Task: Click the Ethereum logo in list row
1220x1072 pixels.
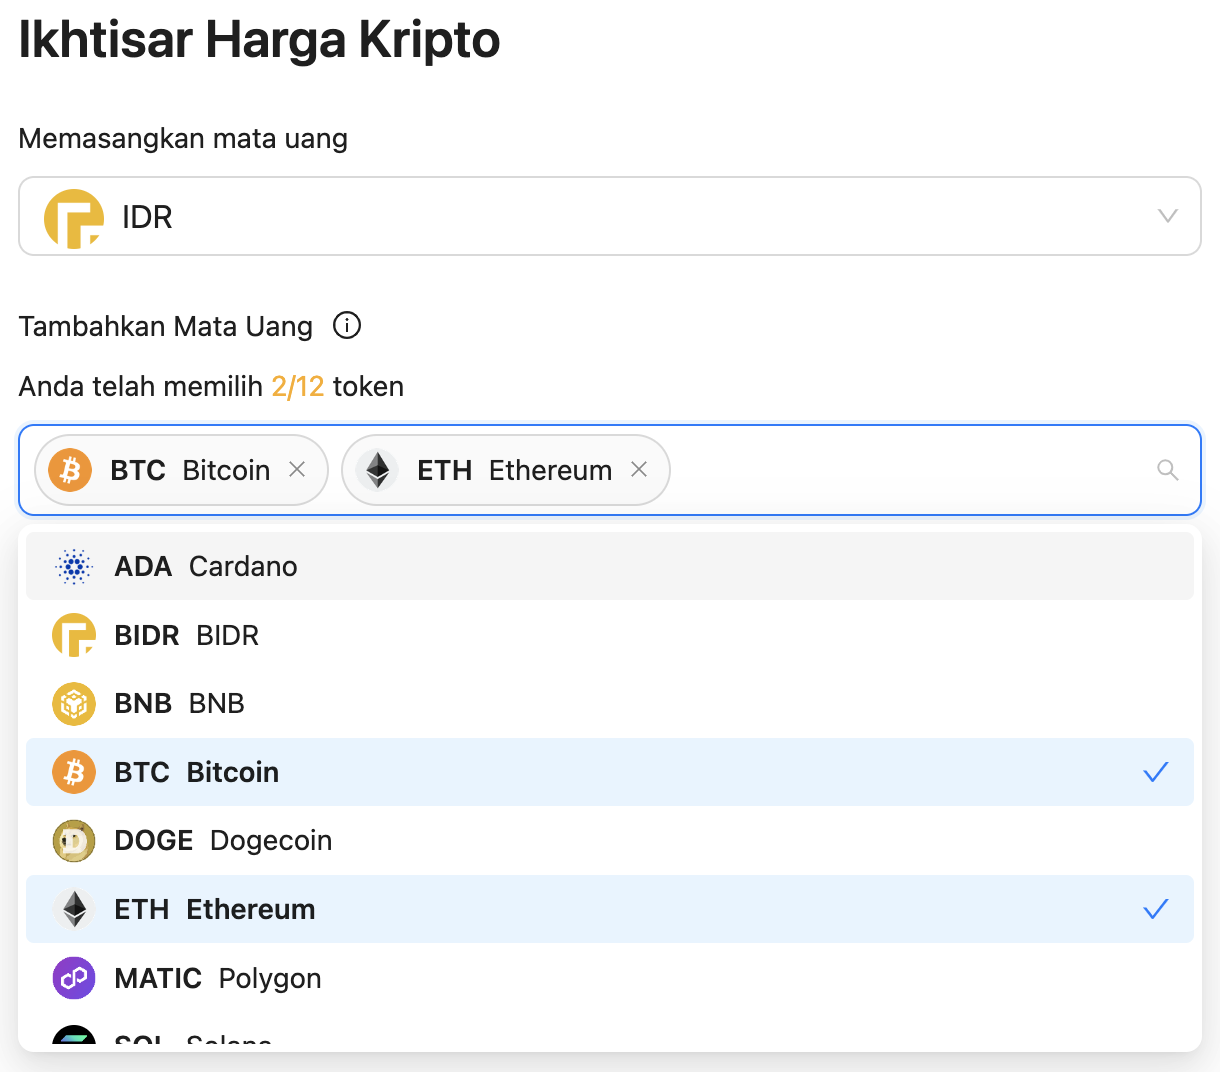Action: [x=74, y=909]
